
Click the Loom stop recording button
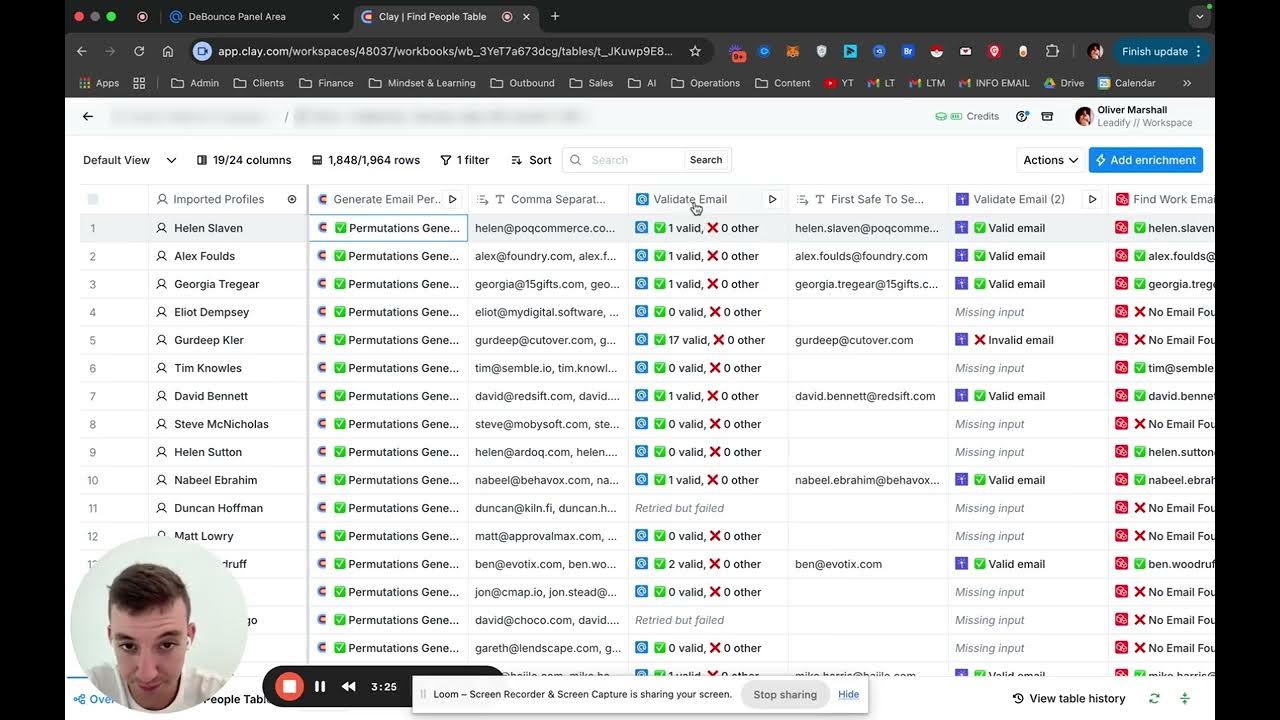[290, 686]
